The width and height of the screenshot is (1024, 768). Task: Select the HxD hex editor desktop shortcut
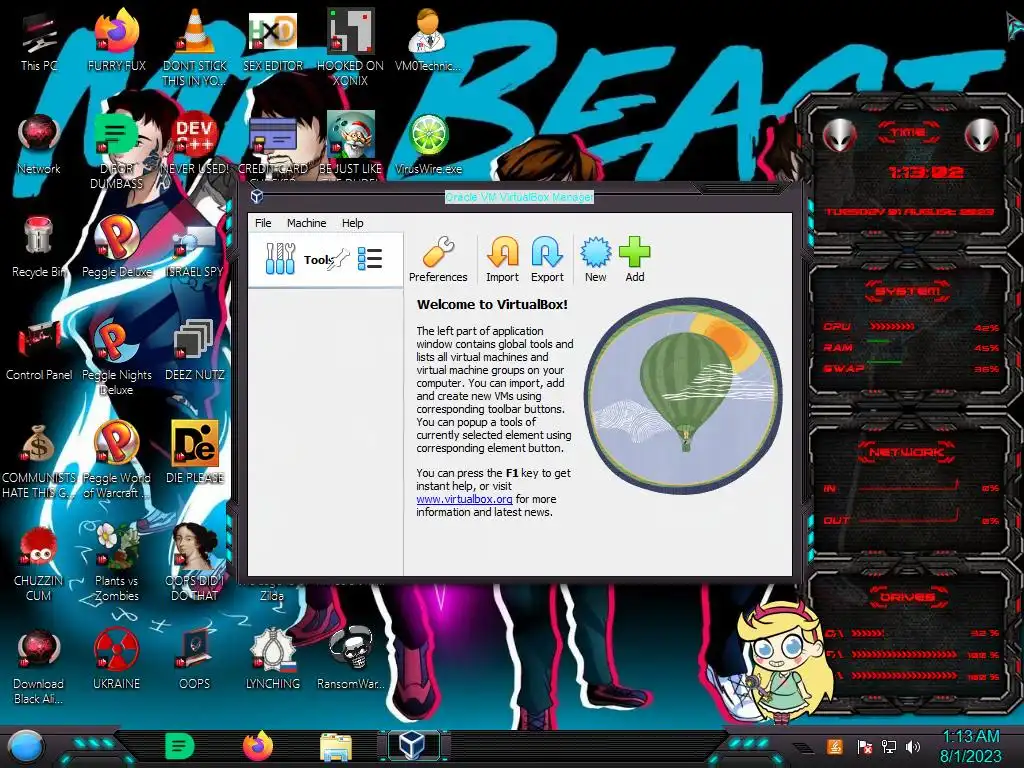coord(273,40)
